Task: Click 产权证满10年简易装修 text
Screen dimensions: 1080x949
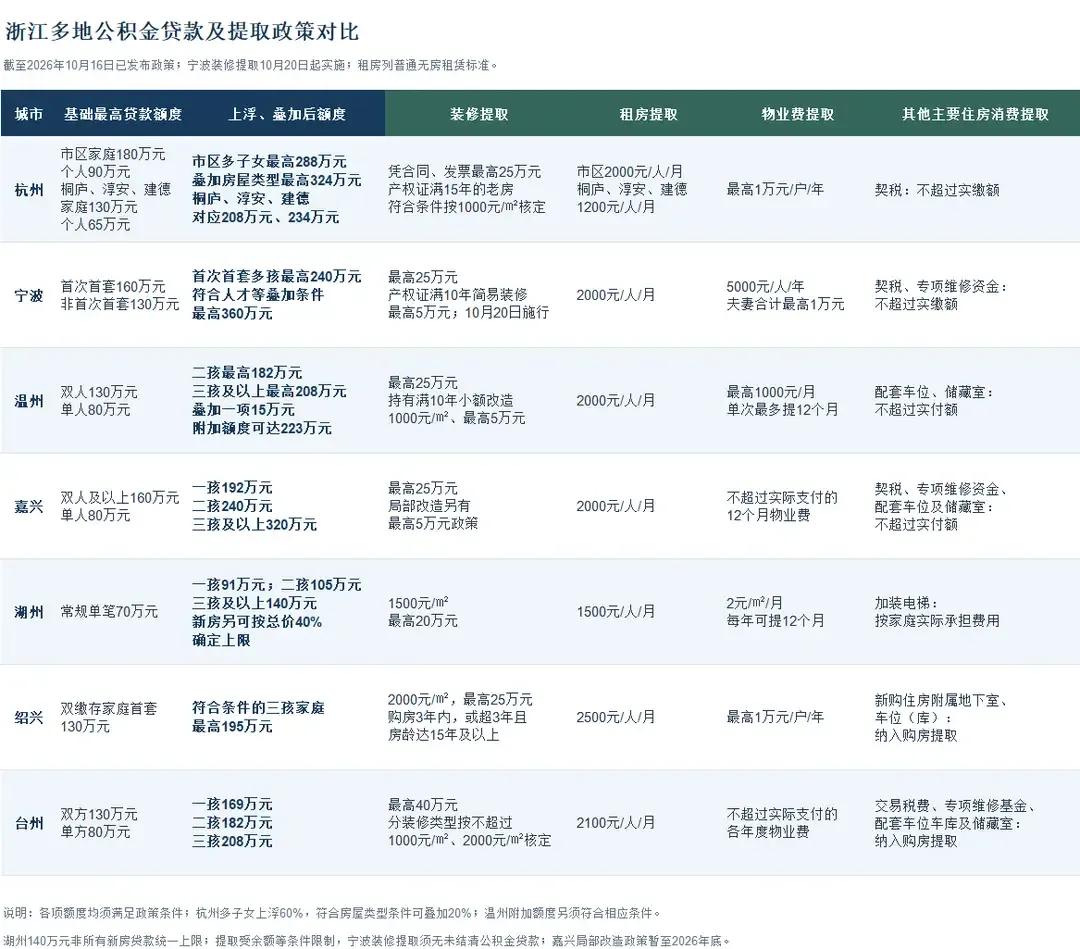Action: tap(457, 295)
